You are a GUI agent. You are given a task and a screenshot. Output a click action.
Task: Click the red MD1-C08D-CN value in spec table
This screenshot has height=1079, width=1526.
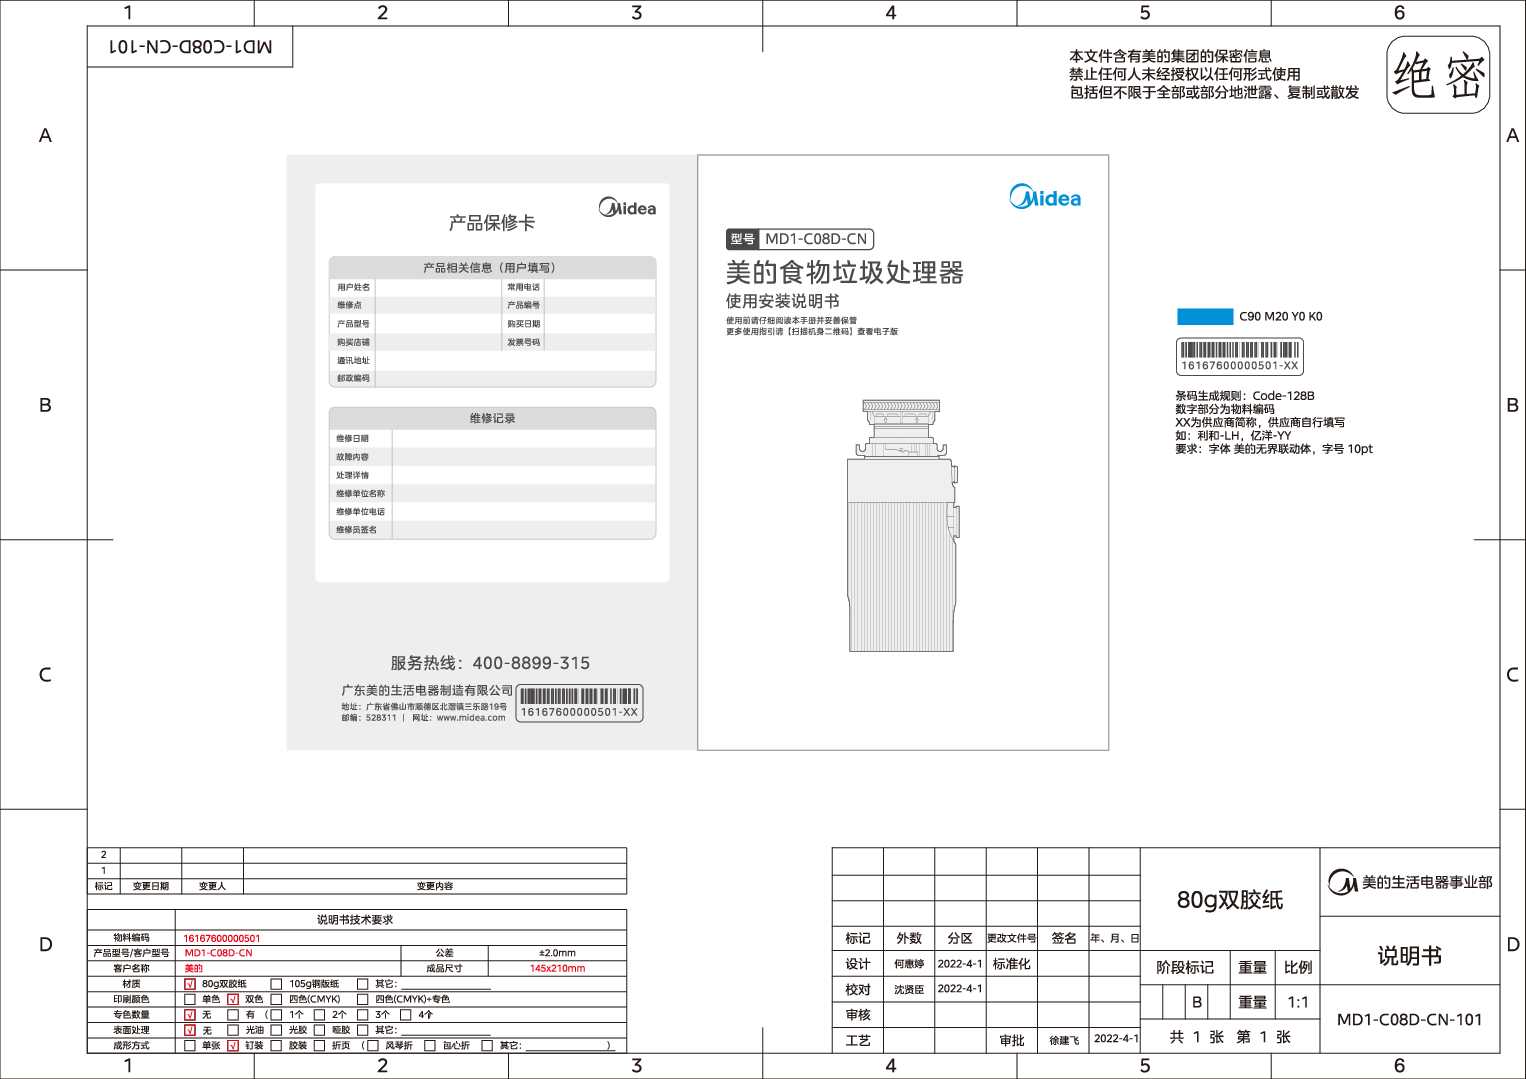click(218, 953)
